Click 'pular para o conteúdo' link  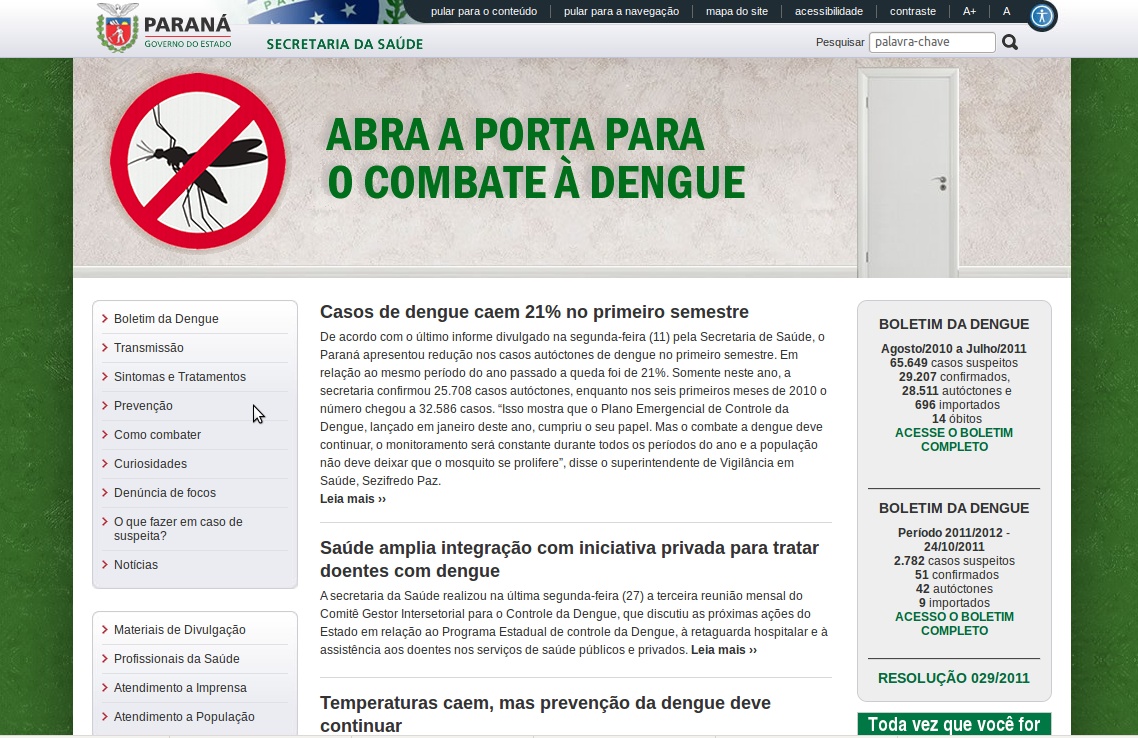[484, 11]
